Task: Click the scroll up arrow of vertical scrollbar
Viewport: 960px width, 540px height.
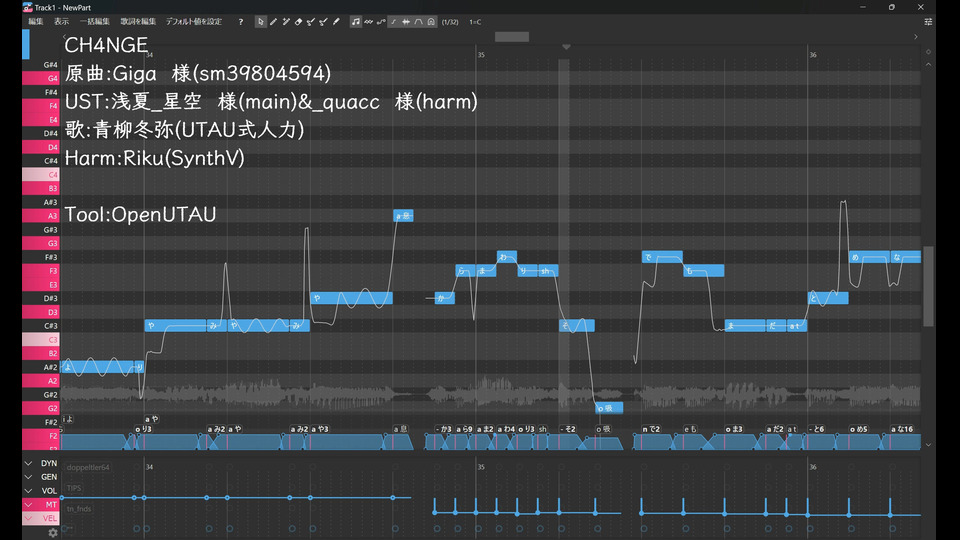Action: point(928,64)
